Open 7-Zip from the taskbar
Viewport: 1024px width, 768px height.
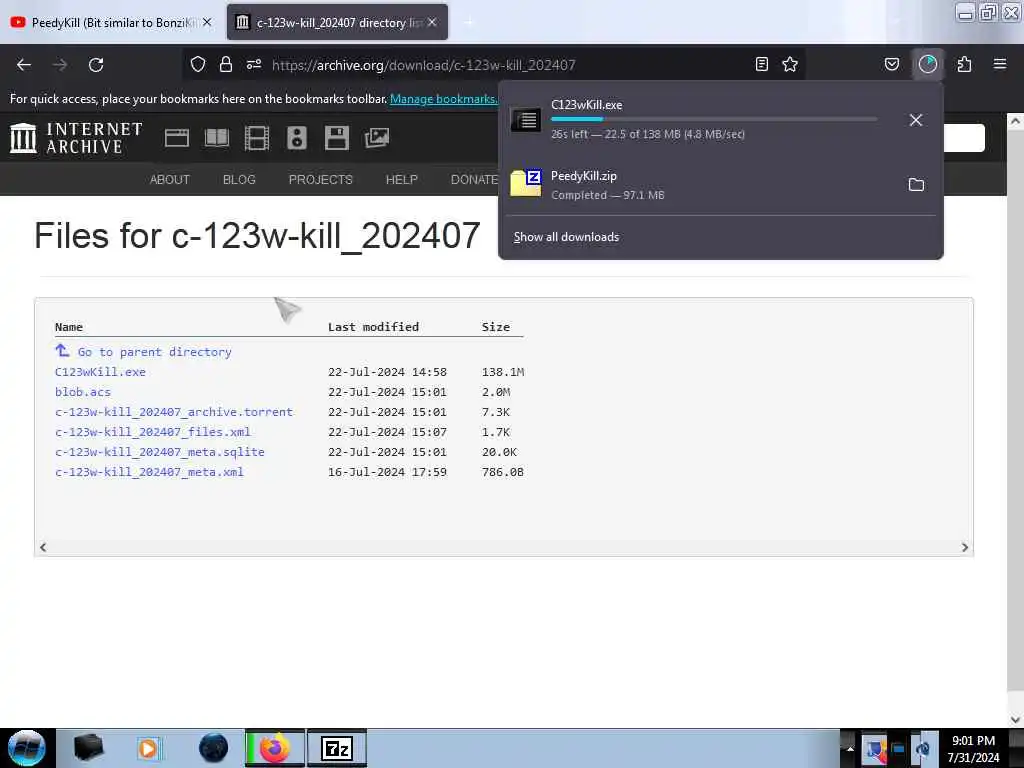tap(337, 748)
